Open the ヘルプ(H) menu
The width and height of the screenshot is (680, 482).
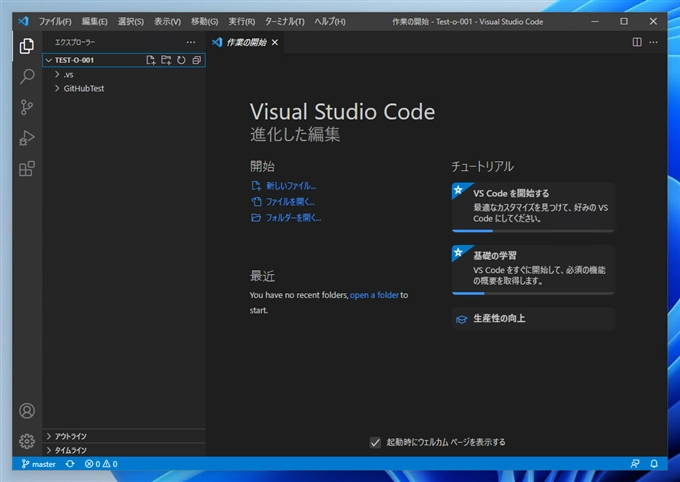coord(330,21)
